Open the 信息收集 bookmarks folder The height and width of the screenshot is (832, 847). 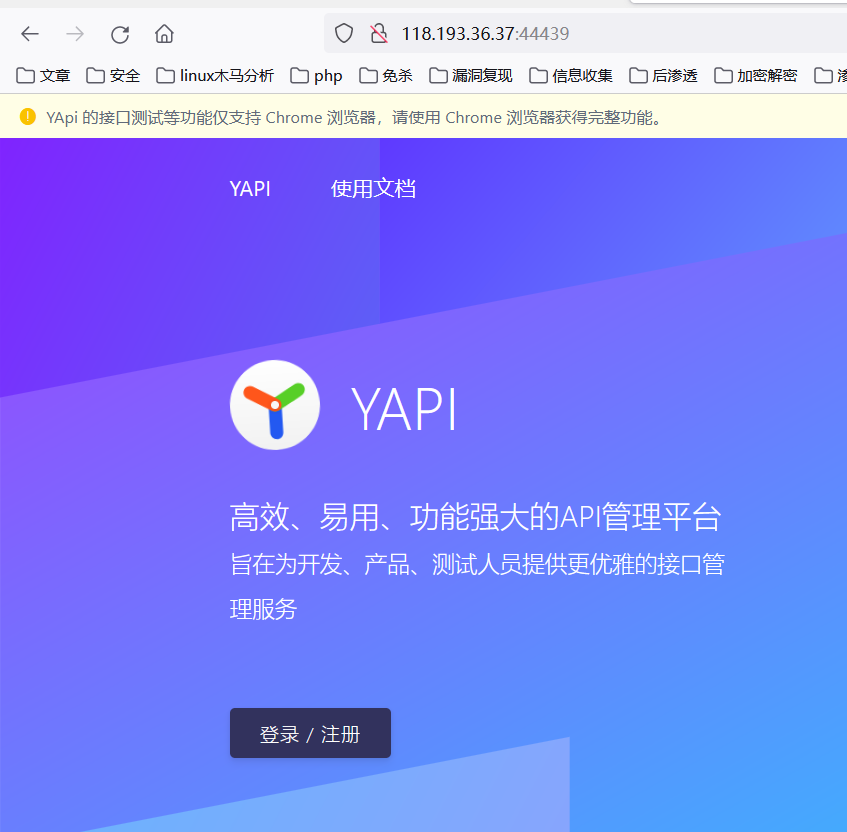click(x=571, y=76)
